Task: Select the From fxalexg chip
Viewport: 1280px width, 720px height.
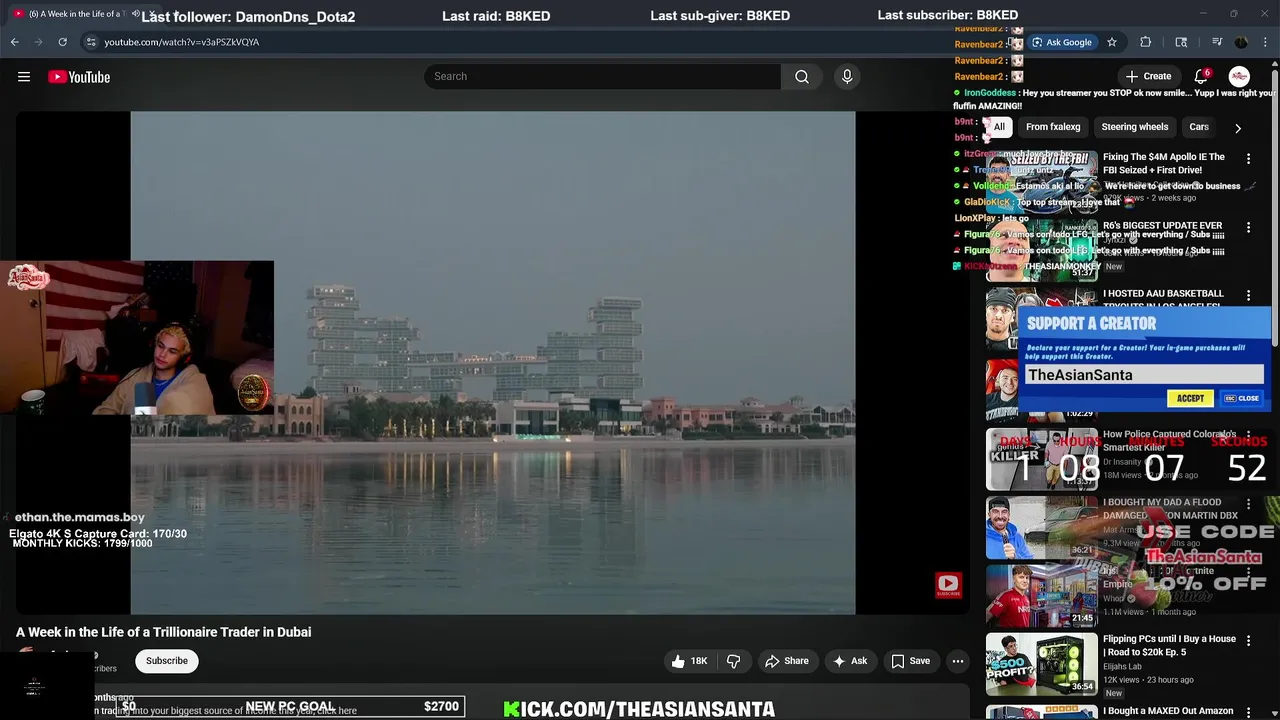Action: pyautogui.click(x=1053, y=127)
